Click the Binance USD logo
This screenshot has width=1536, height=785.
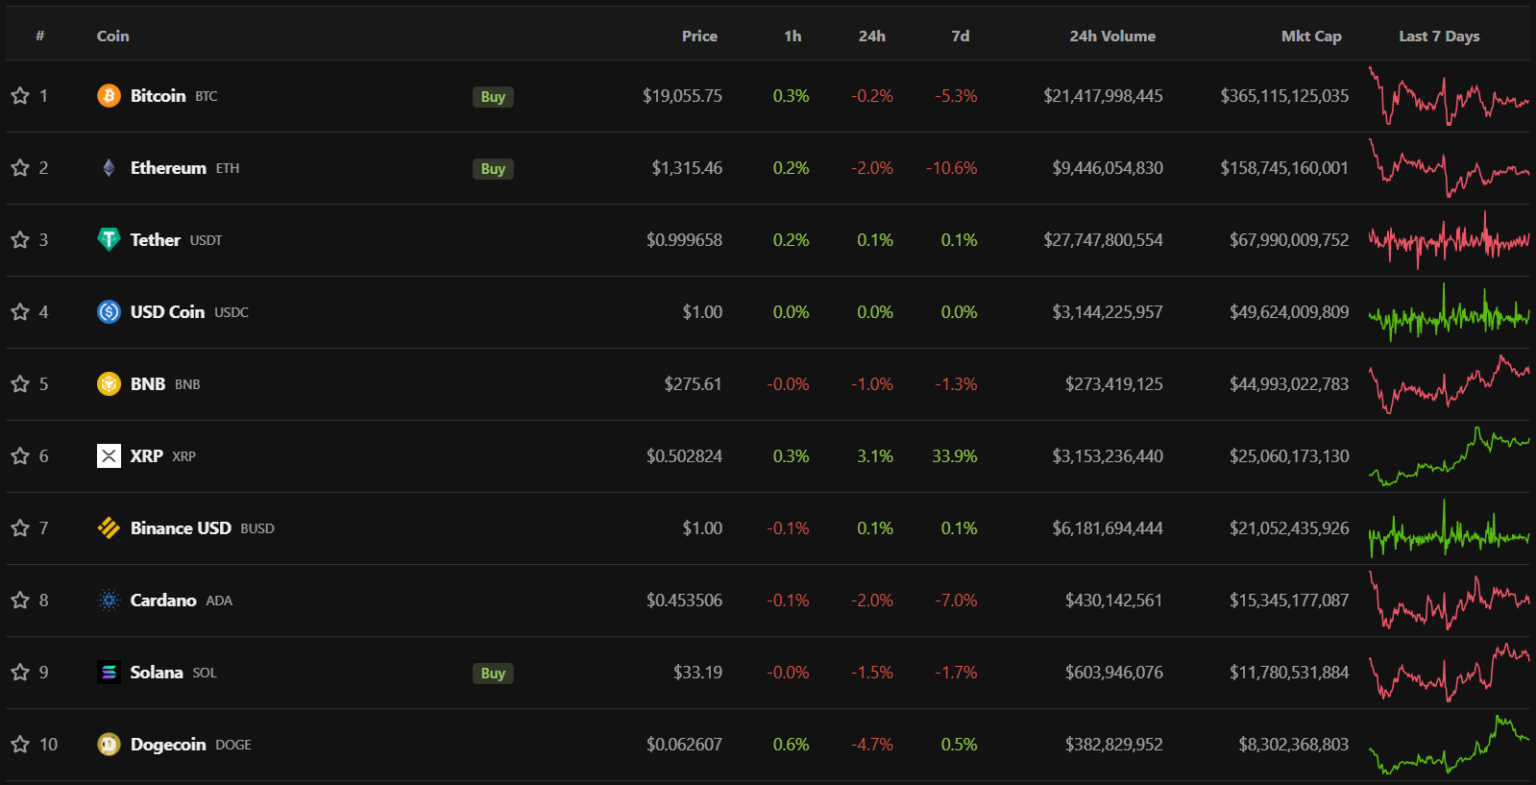pyautogui.click(x=109, y=528)
